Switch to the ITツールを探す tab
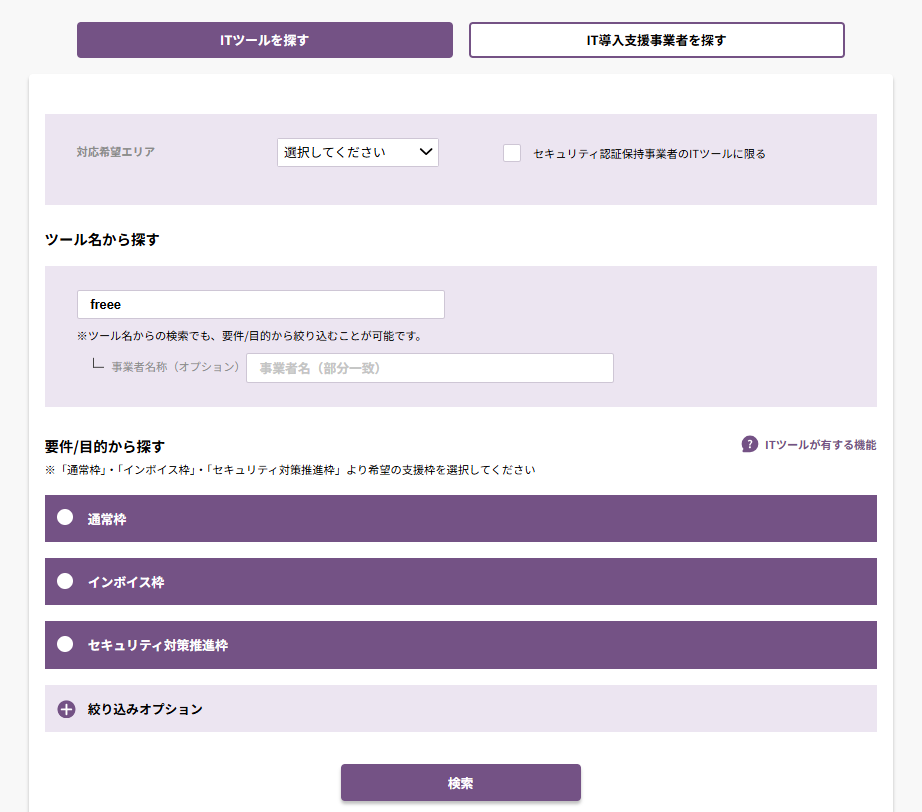This screenshot has height=812, width=922. click(265, 40)
